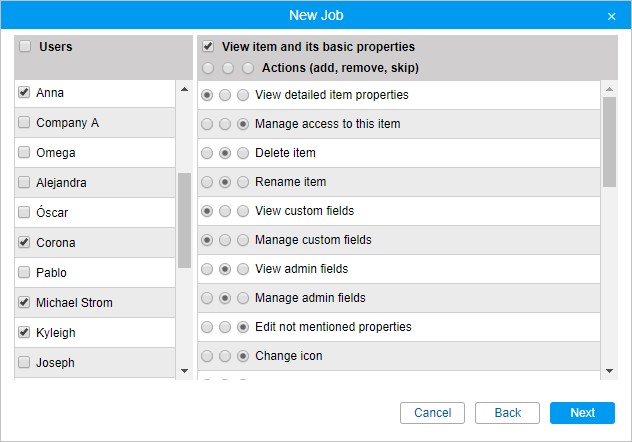Click the users list scroll-up arrow
Viewport: 632px width, 442px height.
coord(184,89)
